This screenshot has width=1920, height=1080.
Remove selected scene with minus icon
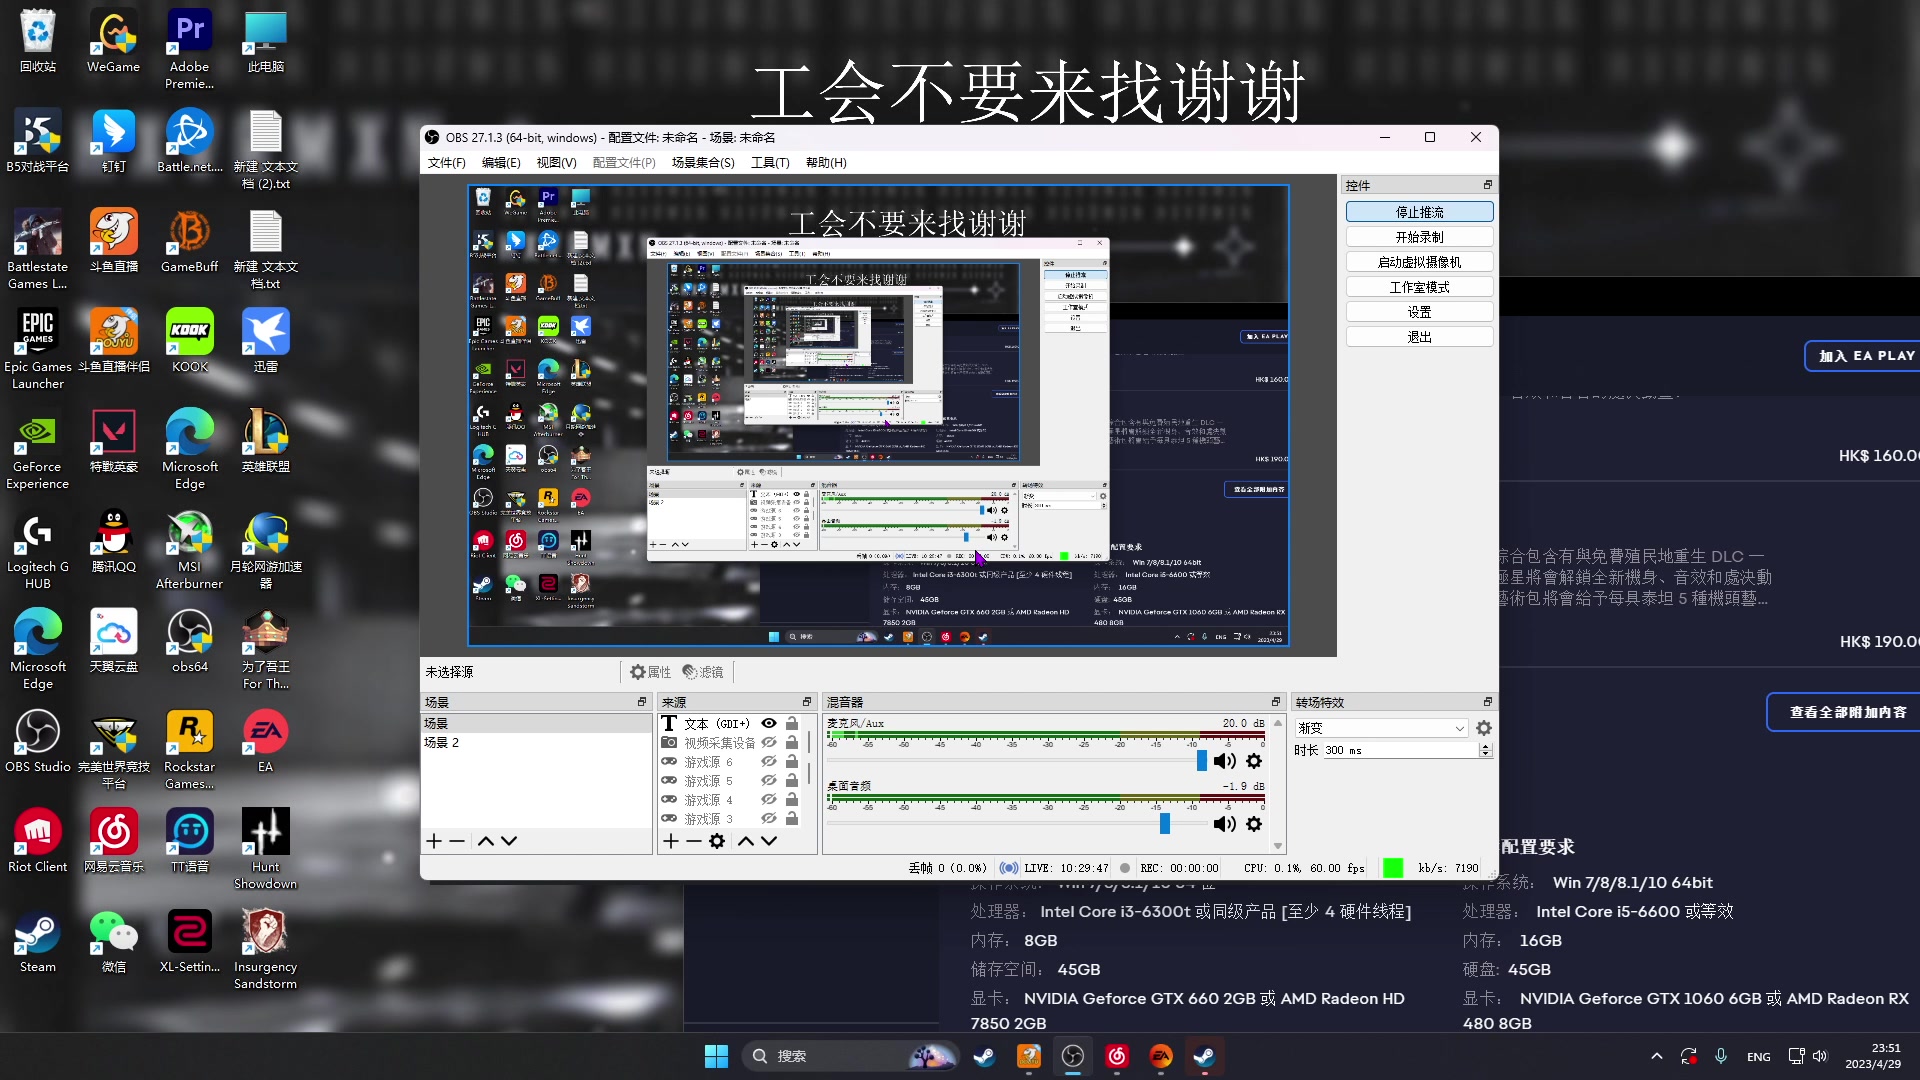[457, 841]
